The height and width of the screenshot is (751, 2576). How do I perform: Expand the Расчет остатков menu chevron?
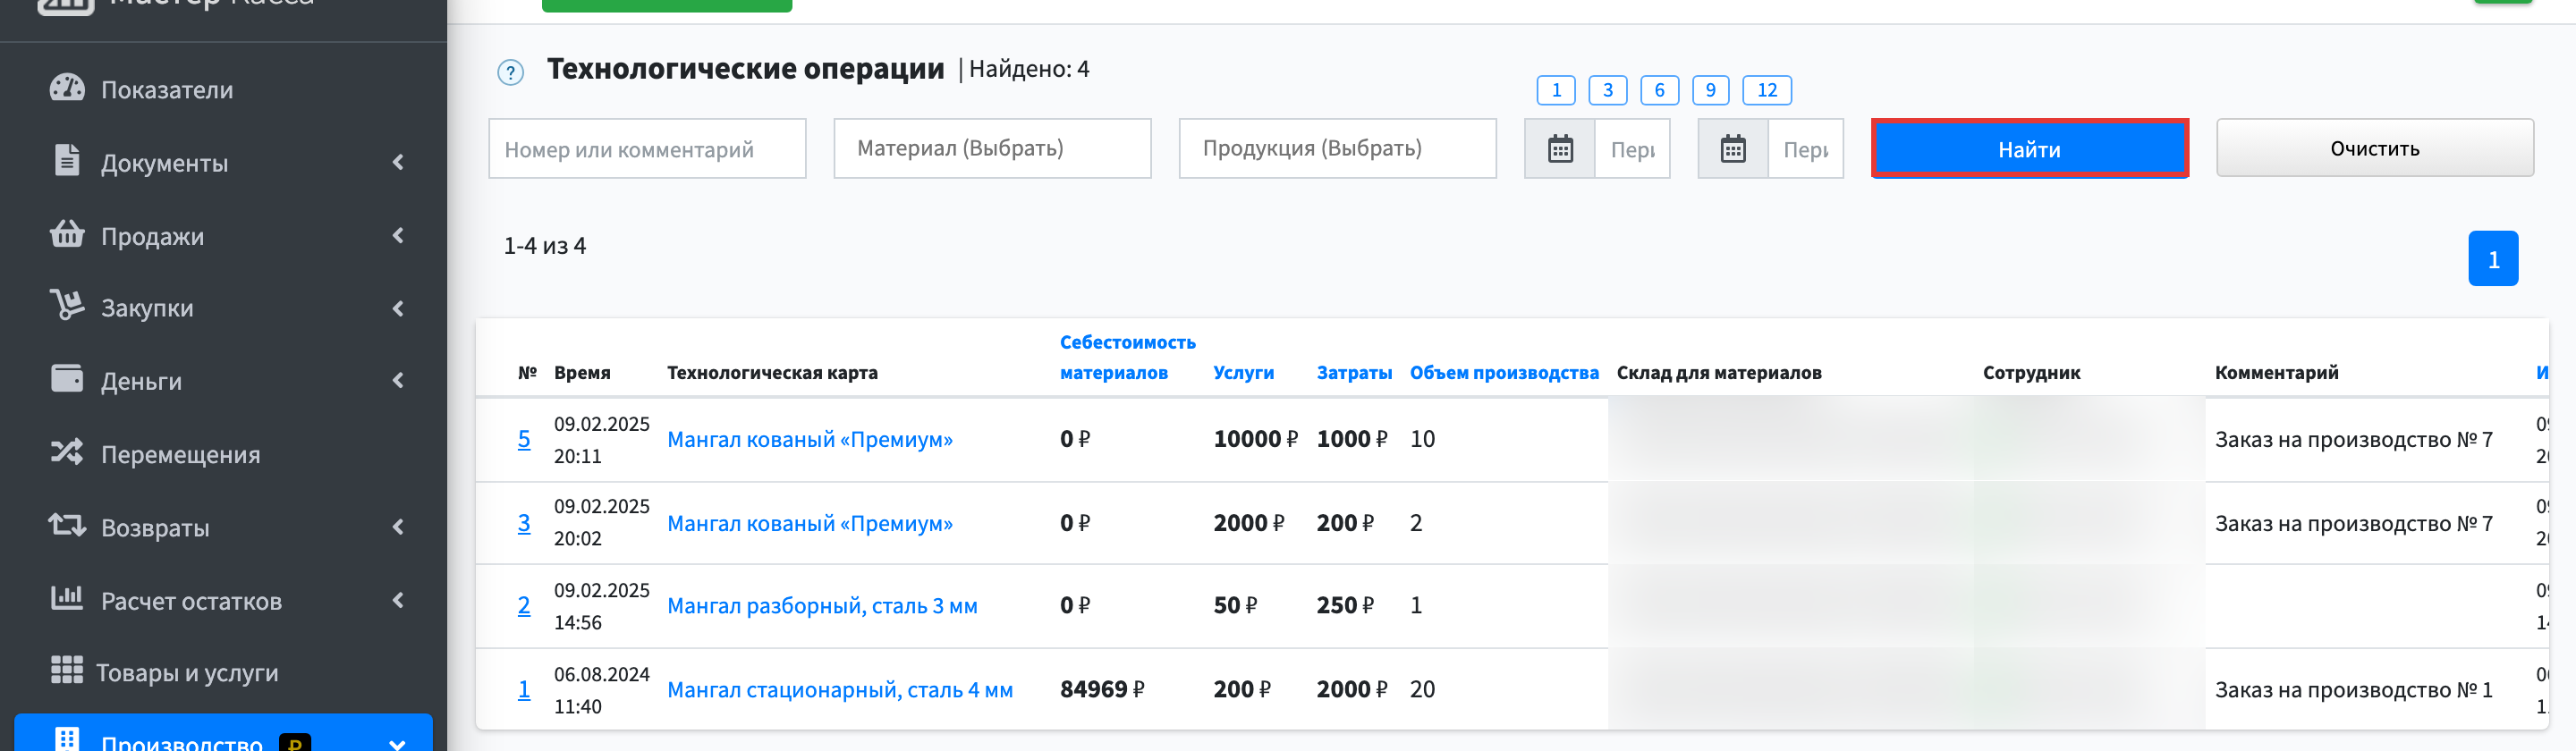[398, 600]
